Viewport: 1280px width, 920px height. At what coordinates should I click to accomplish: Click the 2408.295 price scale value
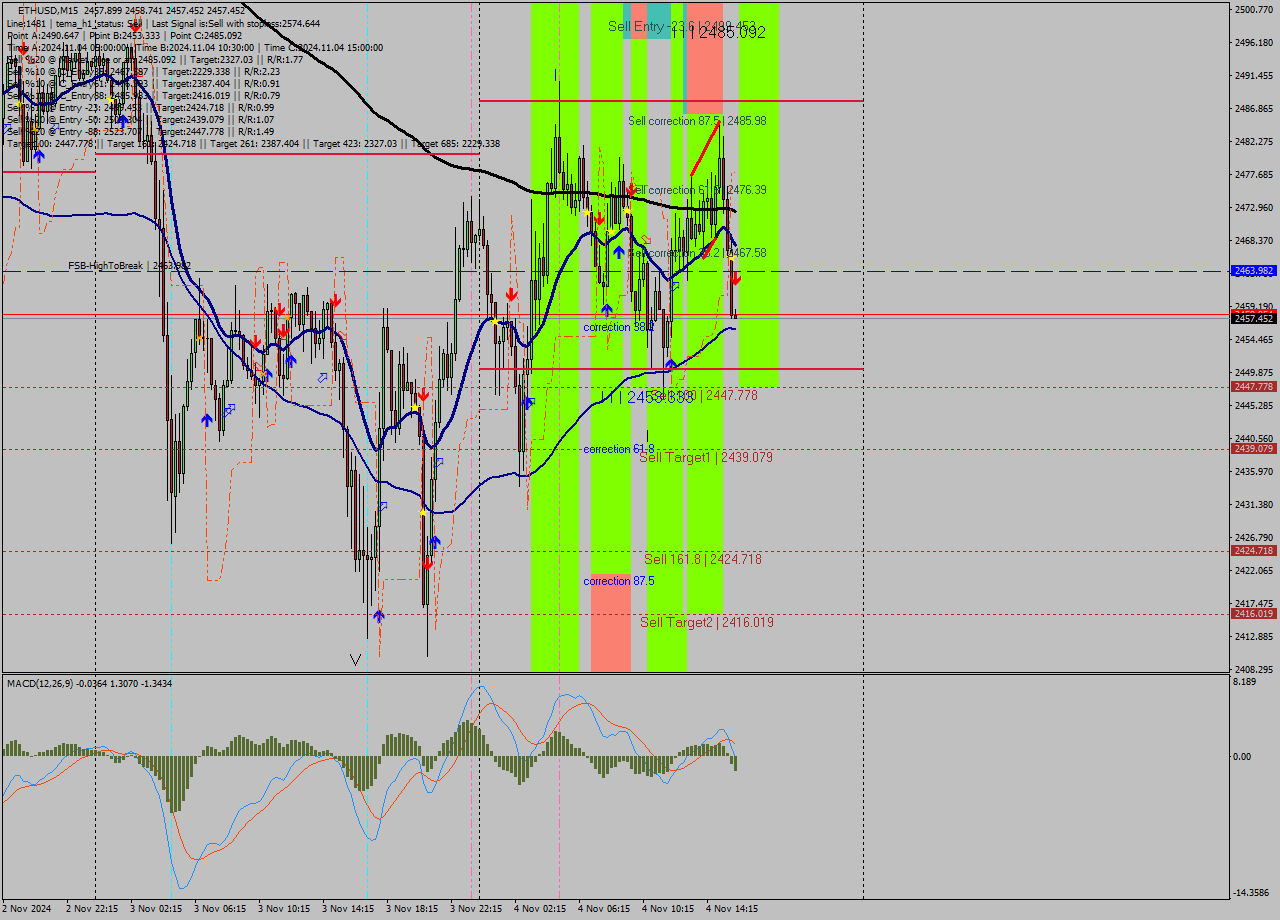point(1254,669)
